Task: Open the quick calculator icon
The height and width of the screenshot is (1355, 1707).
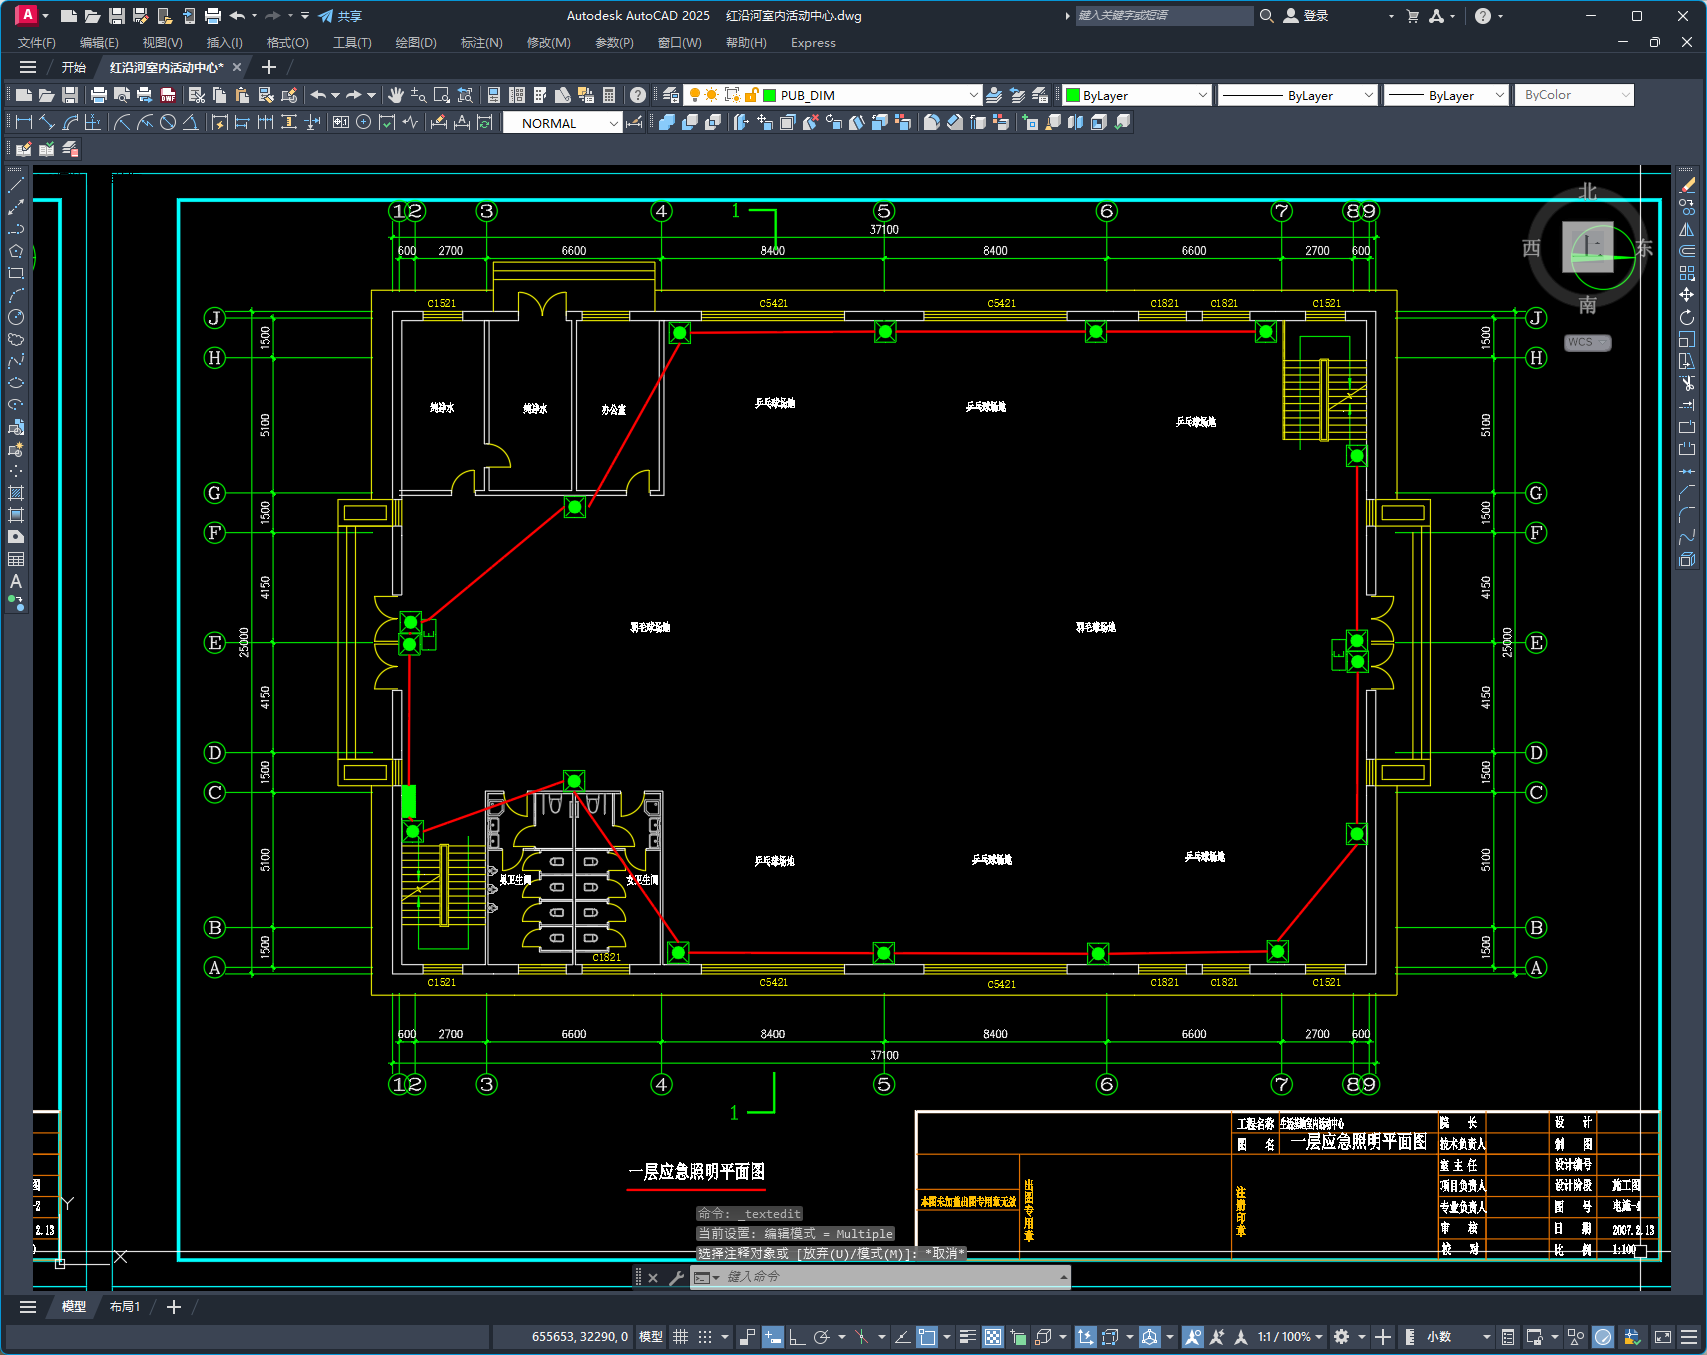Action: [x=609, y=95]
